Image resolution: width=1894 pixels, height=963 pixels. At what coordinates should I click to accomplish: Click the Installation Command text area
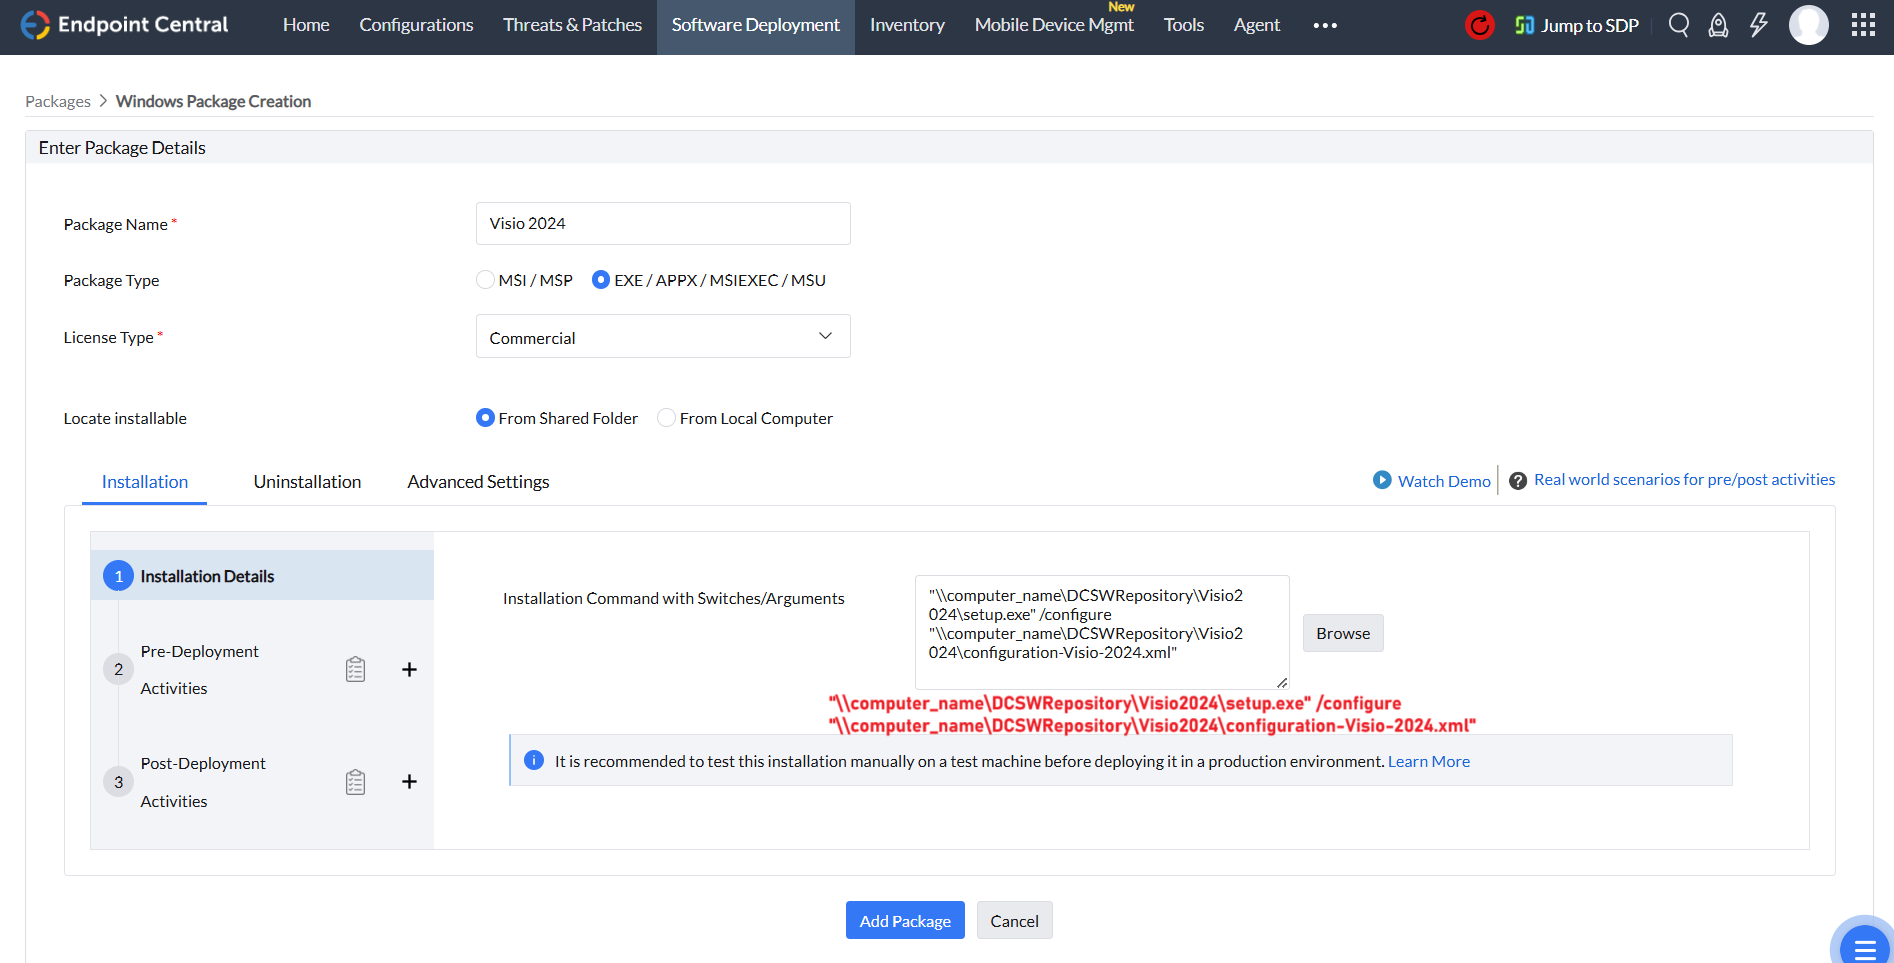pos(1102,632)
